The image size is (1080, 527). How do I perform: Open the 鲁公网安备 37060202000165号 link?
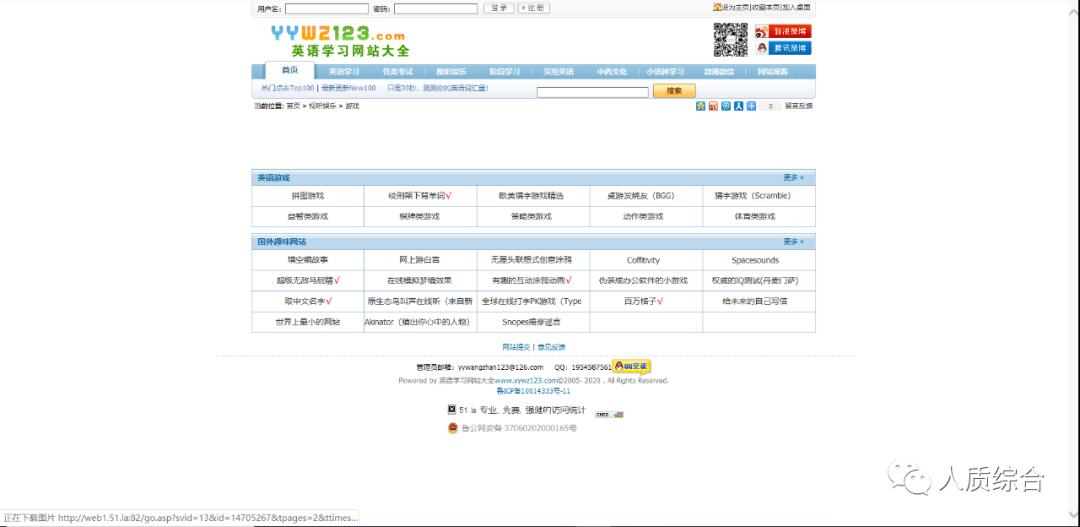click(x=519, y=428)
